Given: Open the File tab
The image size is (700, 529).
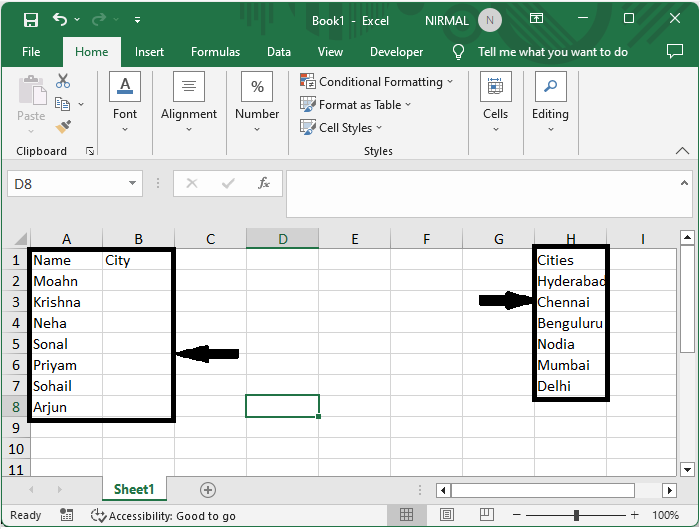Looking at the screenshot, I should coord(31,52).
